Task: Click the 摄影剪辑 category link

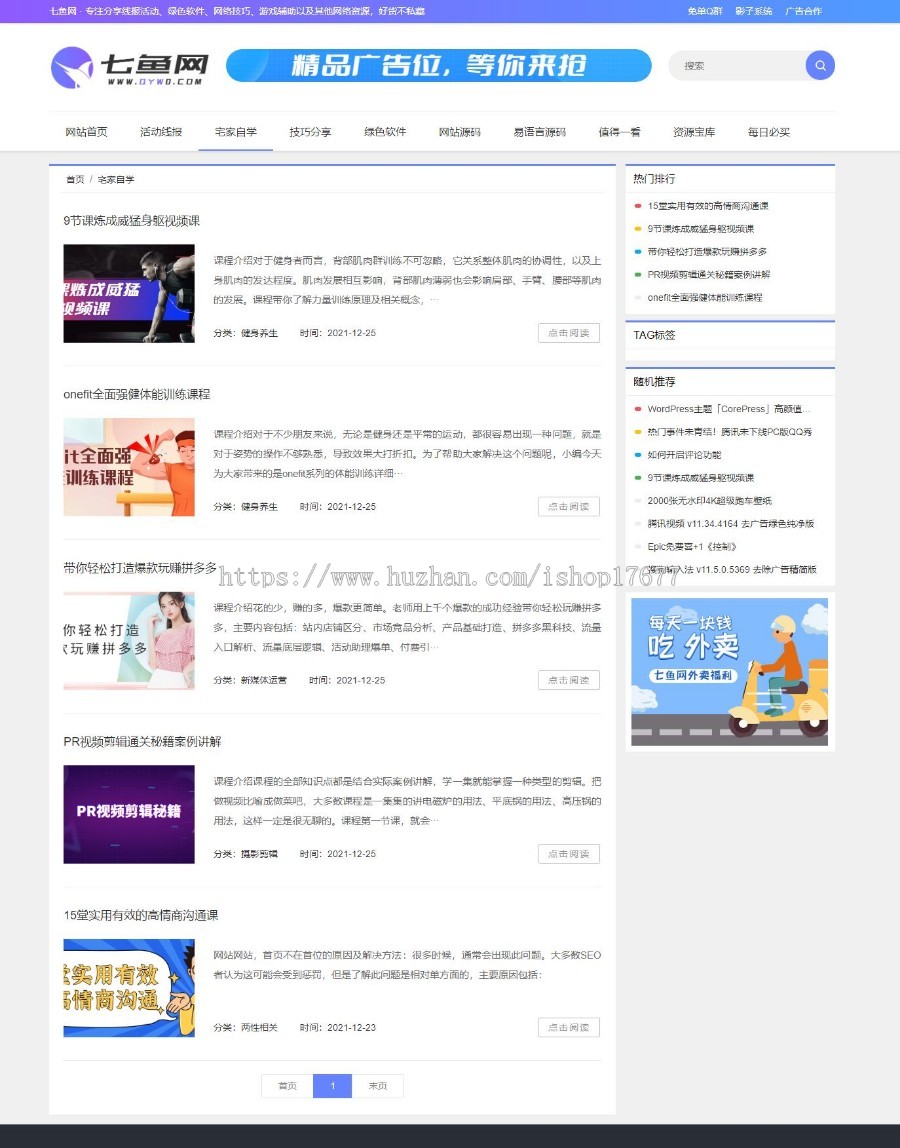Action: (x=259, y=854)
